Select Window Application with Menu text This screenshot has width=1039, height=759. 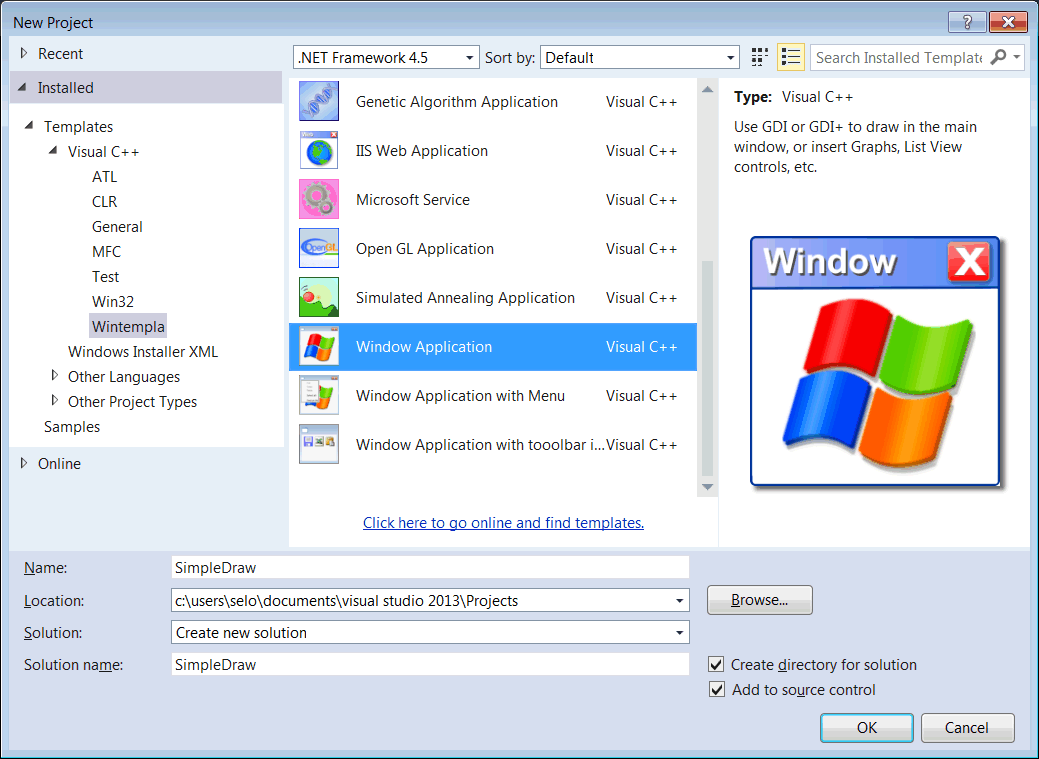coord(460,396)
